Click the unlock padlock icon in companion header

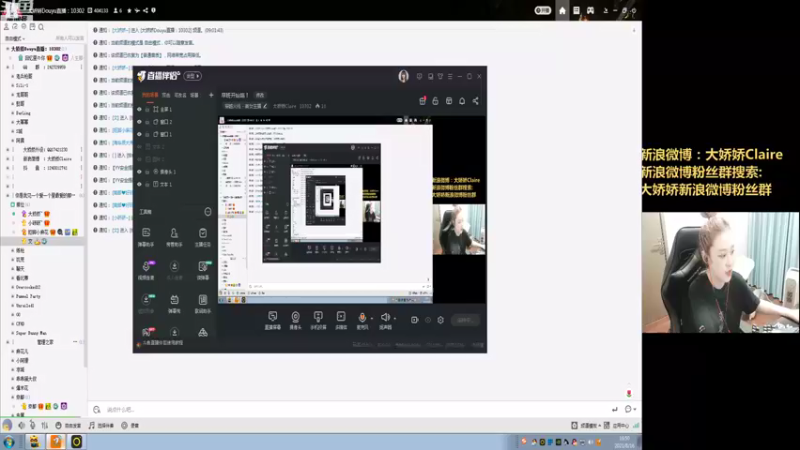(435, 101)
